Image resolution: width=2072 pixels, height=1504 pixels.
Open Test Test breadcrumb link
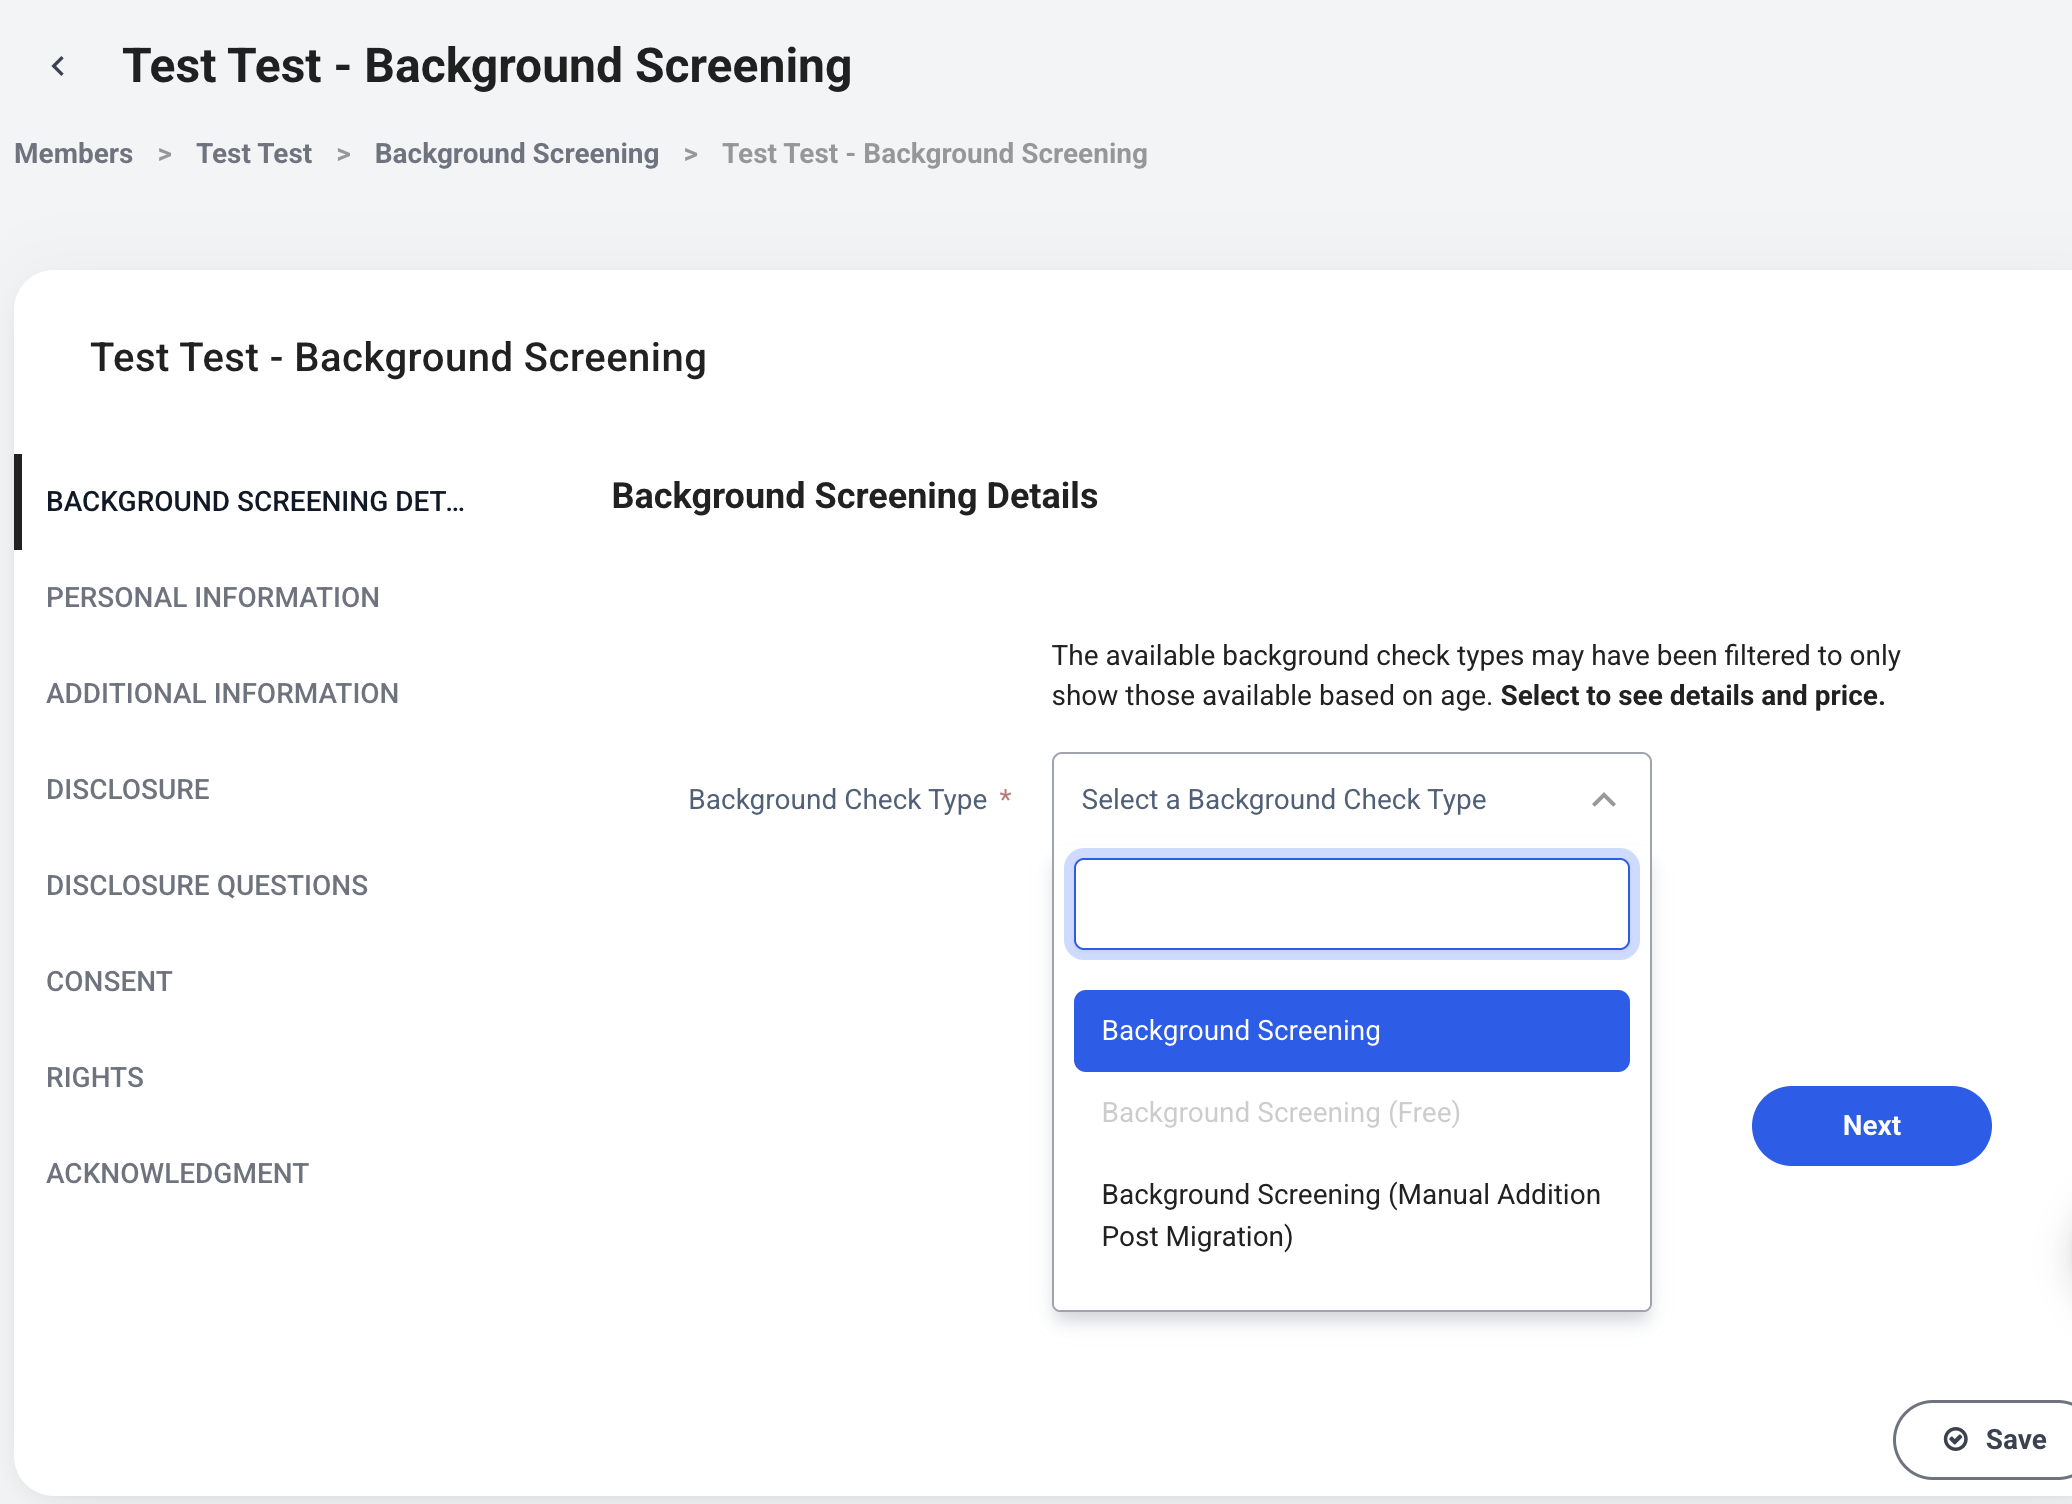(254, 153)
